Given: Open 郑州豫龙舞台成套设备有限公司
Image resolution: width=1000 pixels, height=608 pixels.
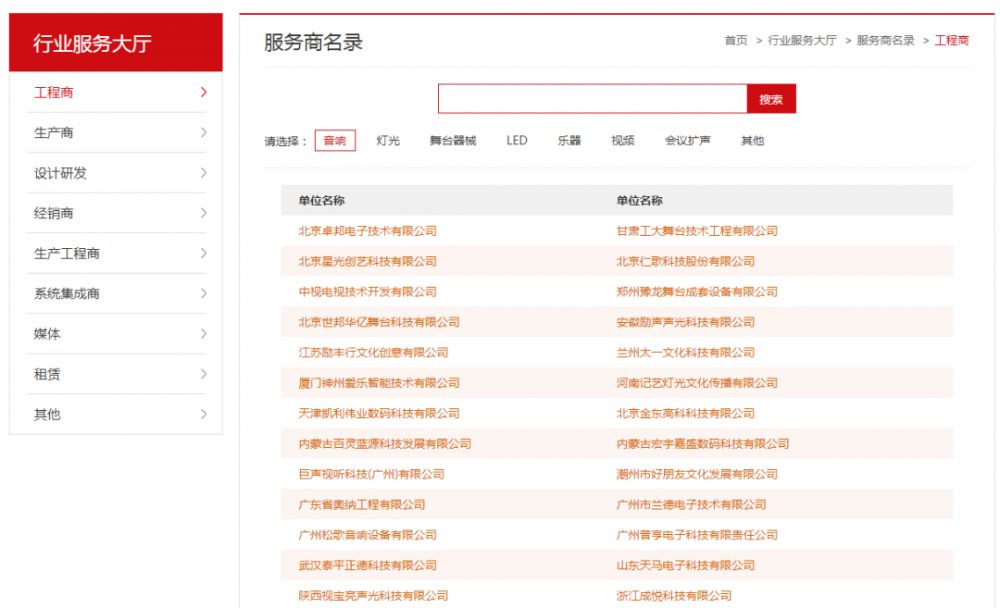Looking at the screenshot, I should click(x=697, y=292).
